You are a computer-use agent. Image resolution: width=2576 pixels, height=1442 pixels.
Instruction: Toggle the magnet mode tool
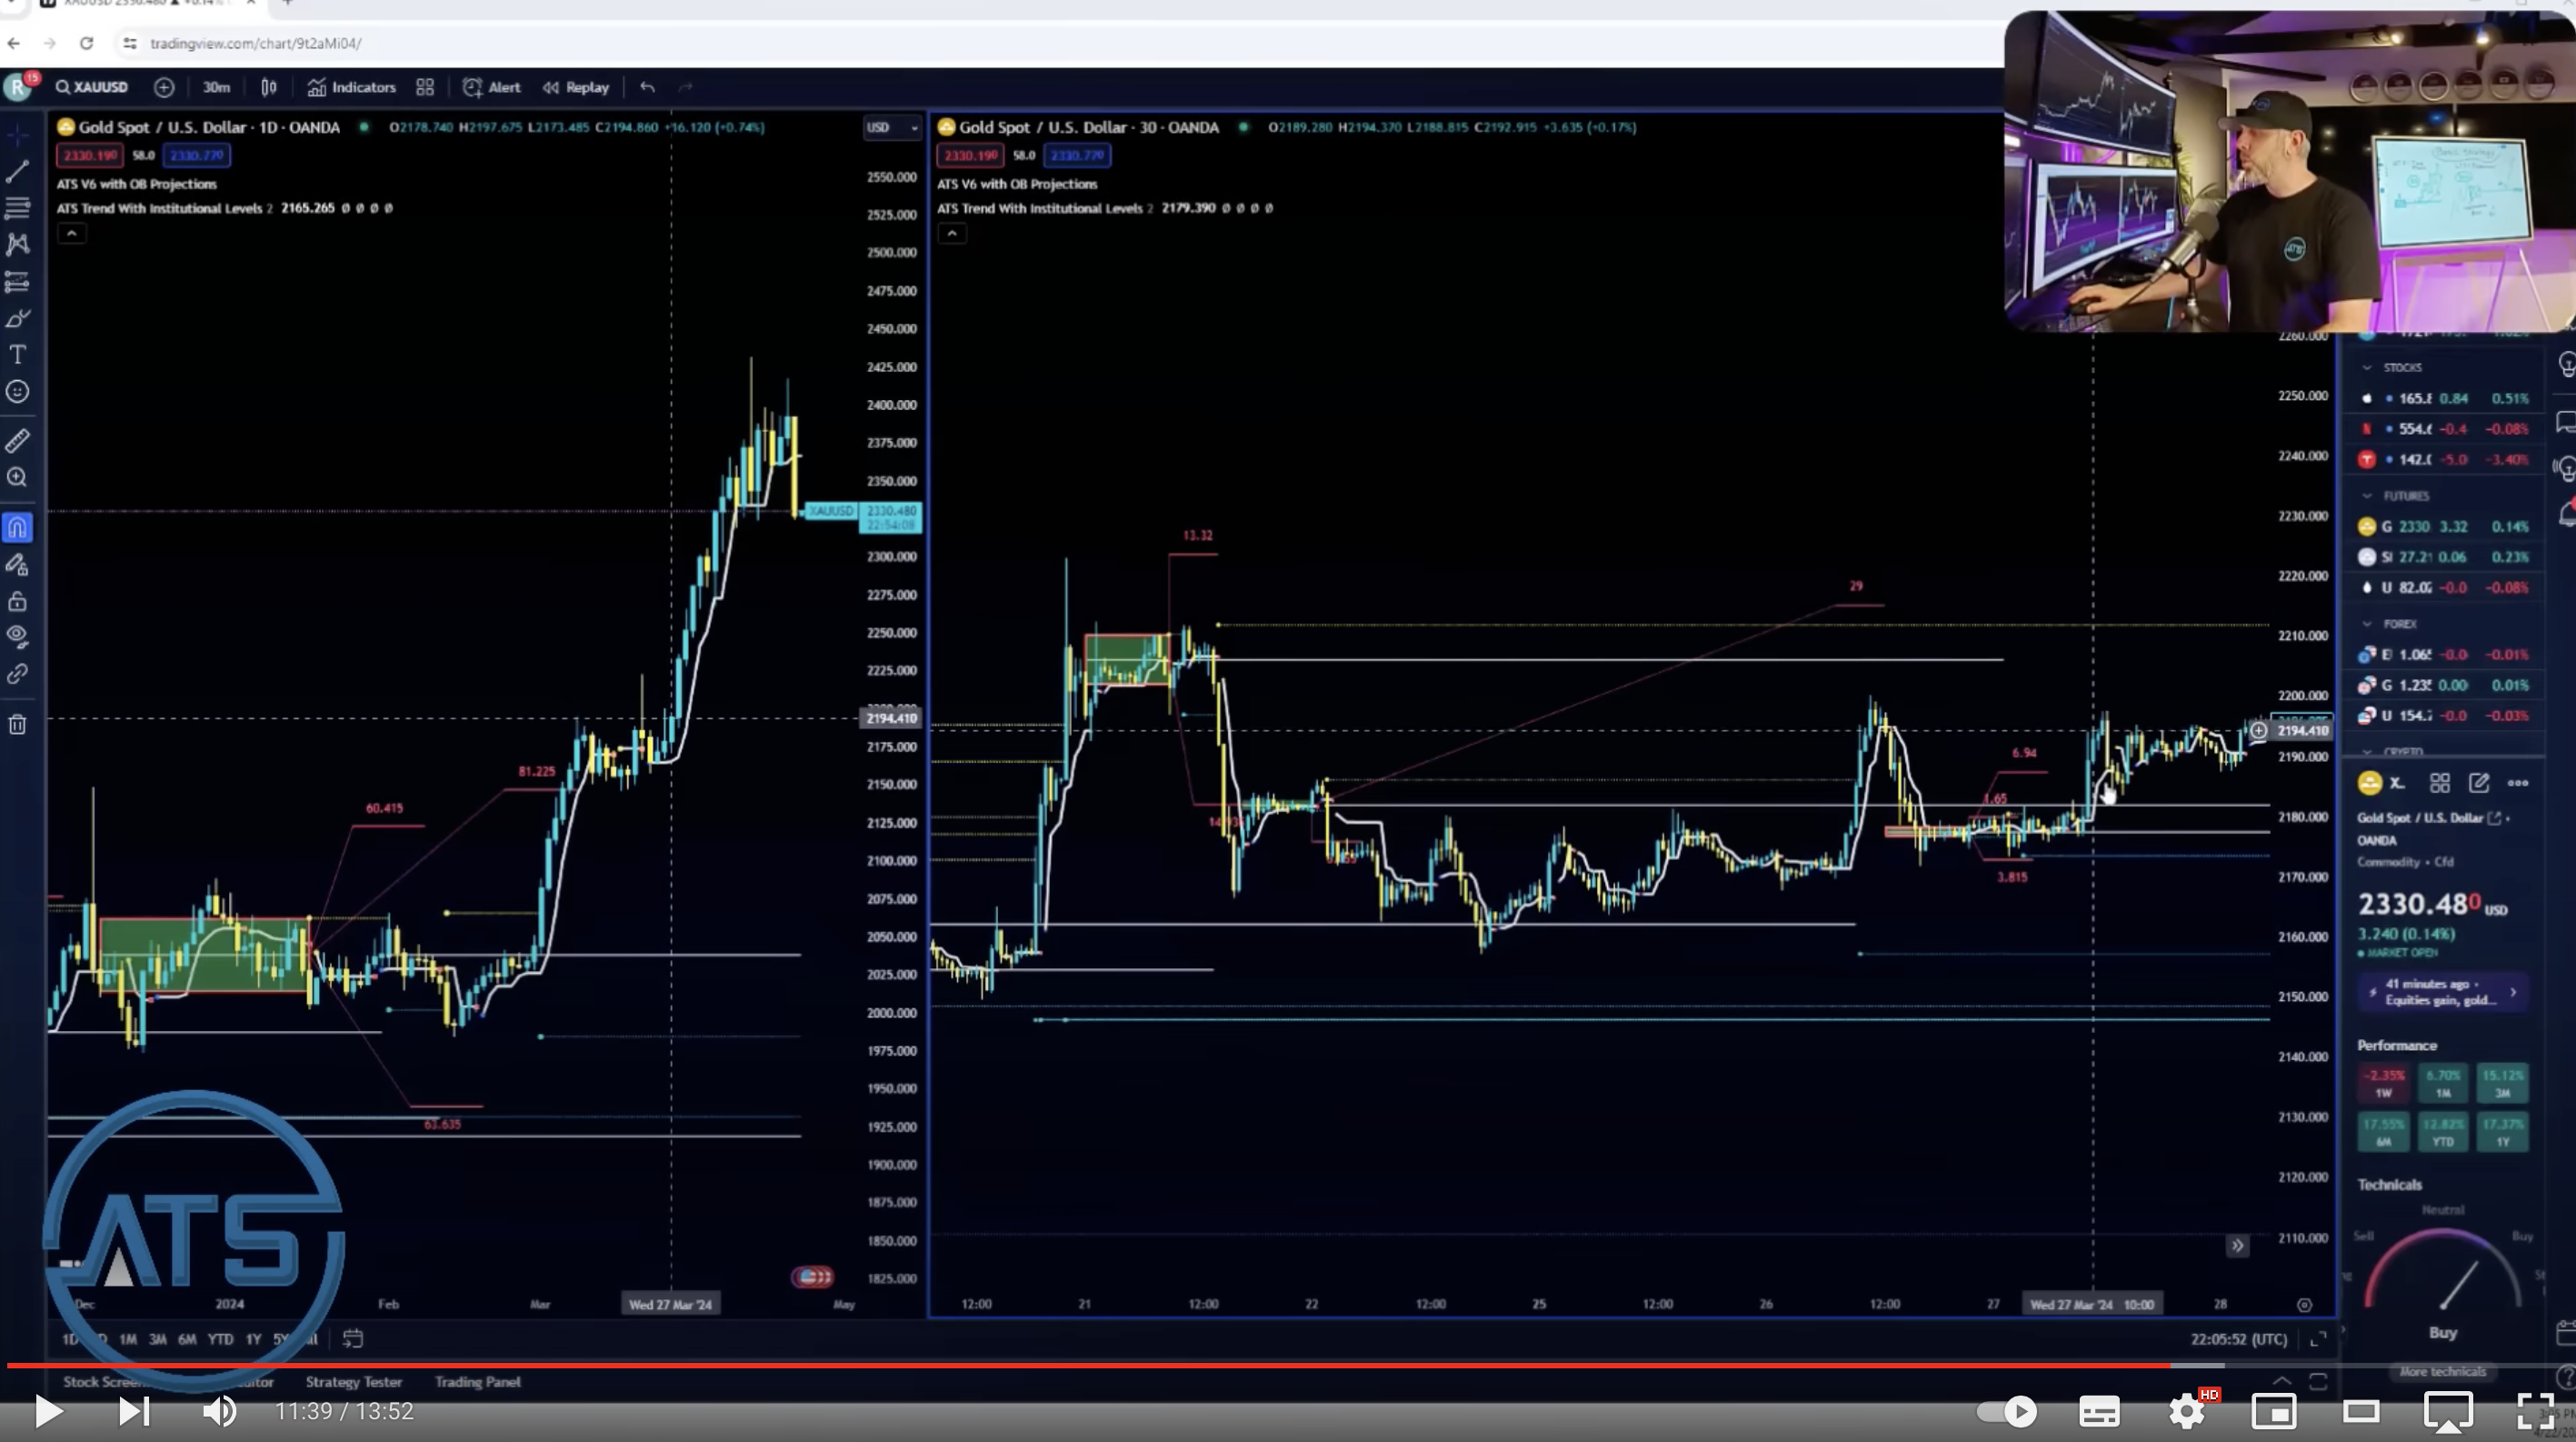17,528
